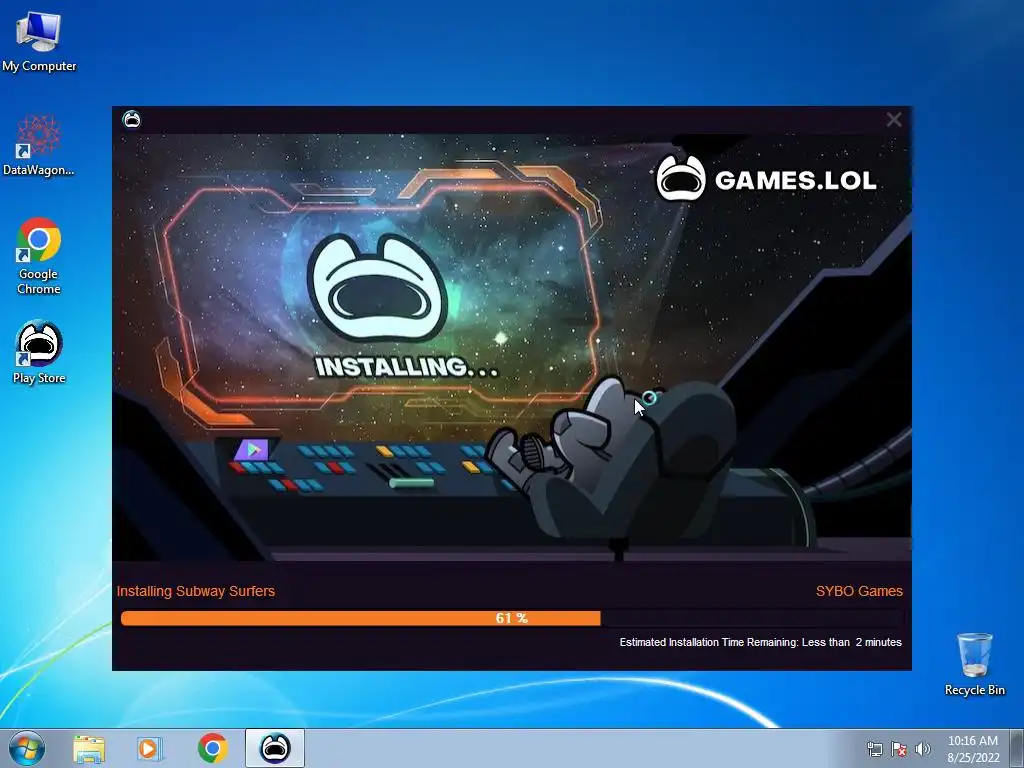Image resolution: width=1024 pixels, height=768 pixels.
Task: Open the Recycle Bin
Action: tap(974, 664)
